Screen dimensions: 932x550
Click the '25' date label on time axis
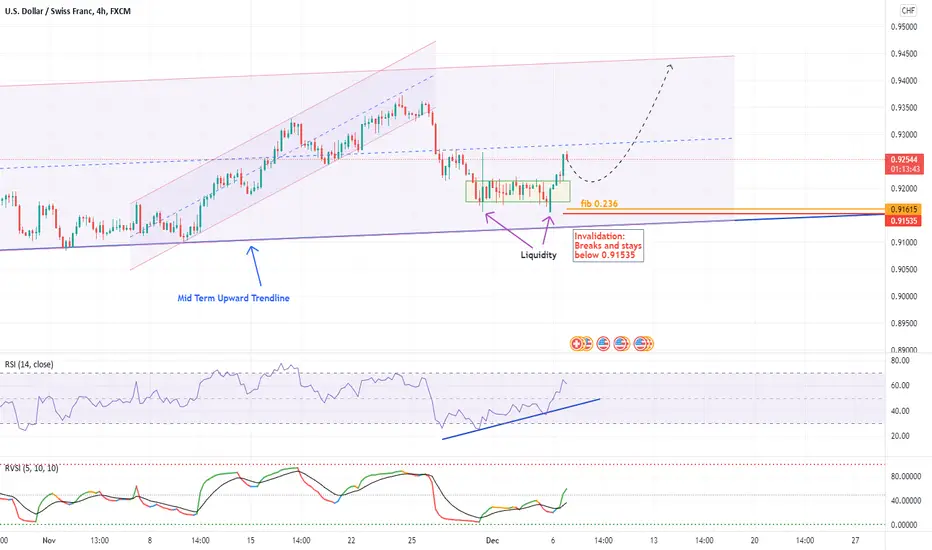(x=412, y=540)
